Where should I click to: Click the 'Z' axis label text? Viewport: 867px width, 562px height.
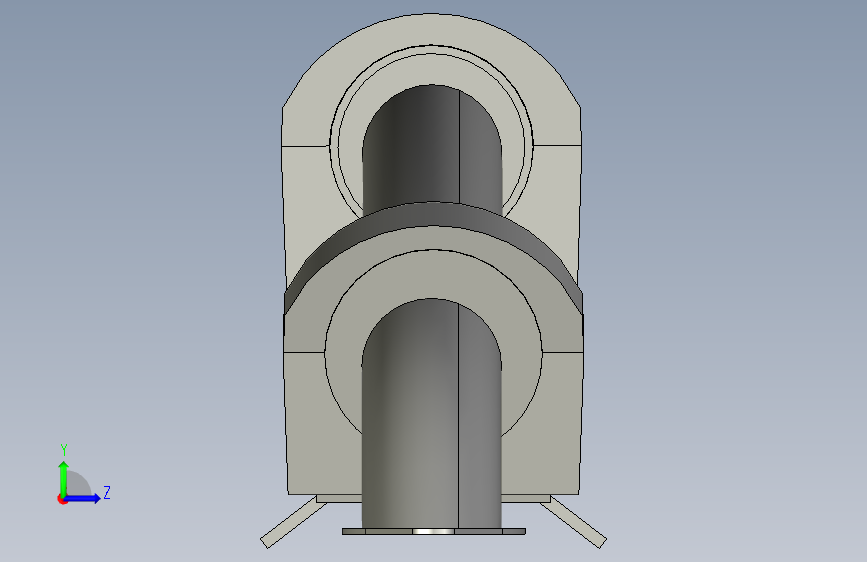[x=107, y=492]
